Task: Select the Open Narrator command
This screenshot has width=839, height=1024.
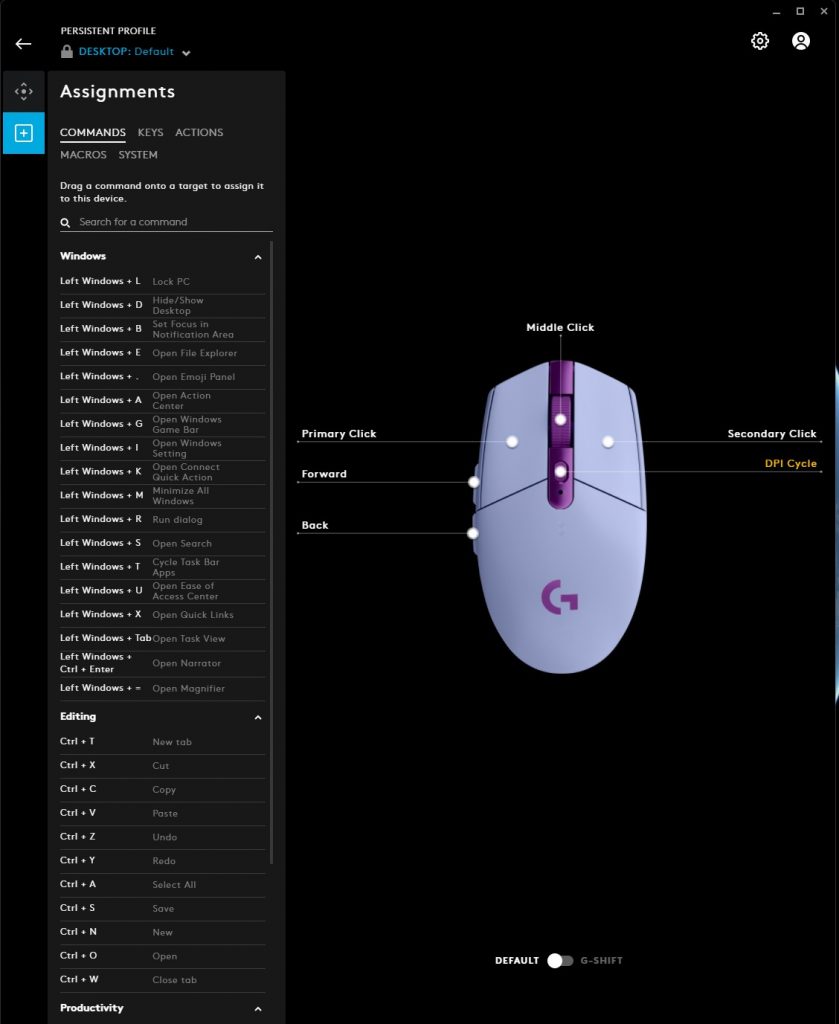Action: 163,664
